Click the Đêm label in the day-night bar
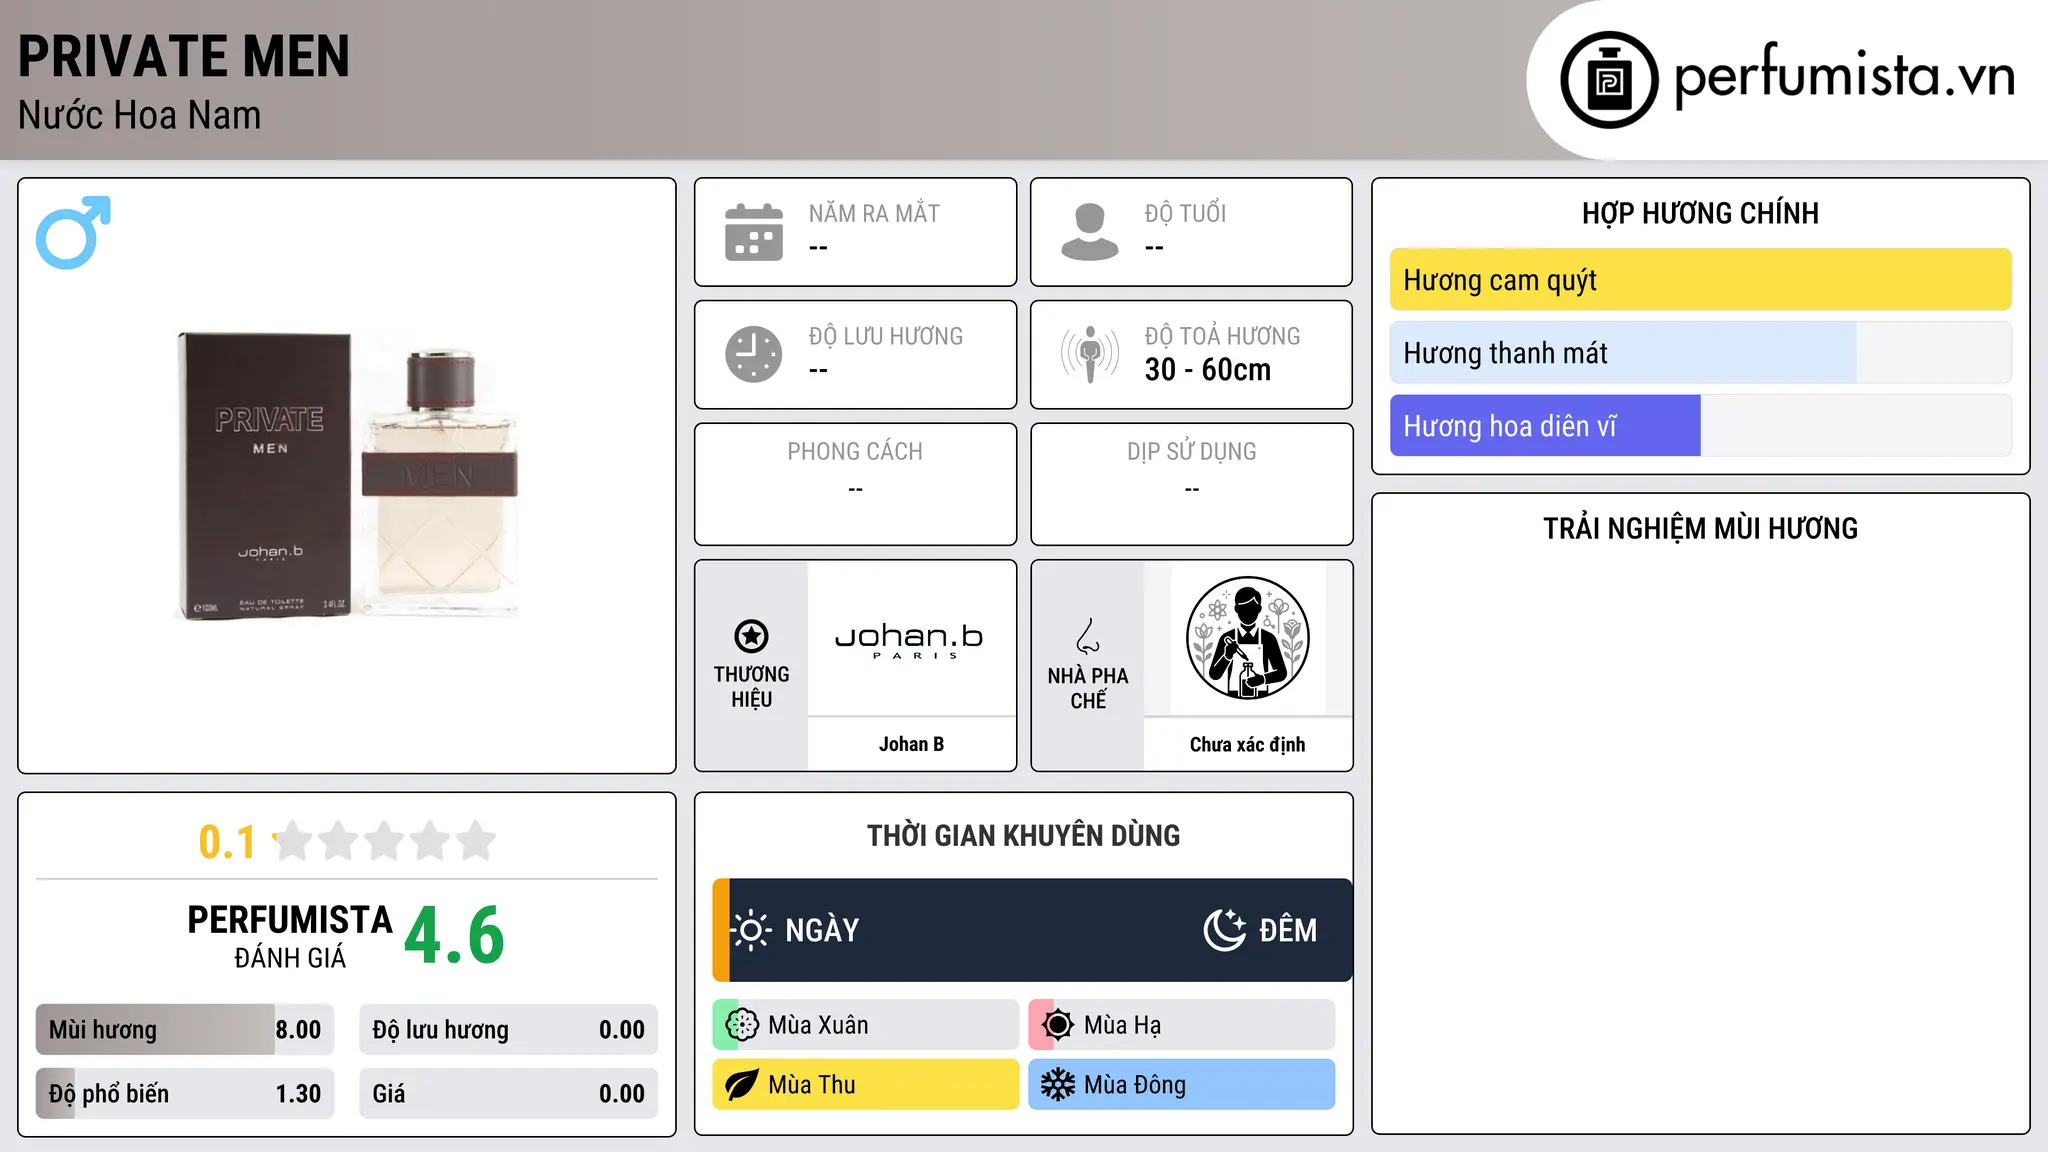The image size is (2048, 1152). click(1288, 930)
